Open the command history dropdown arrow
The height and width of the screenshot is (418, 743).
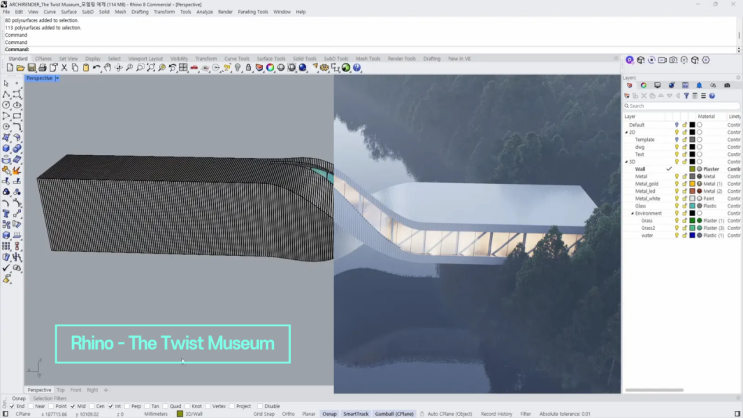(x=738, y=49)
